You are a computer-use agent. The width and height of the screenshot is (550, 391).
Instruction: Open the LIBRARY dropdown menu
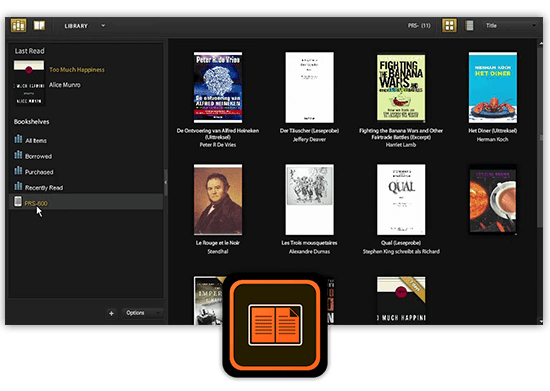tap(84, 26)
